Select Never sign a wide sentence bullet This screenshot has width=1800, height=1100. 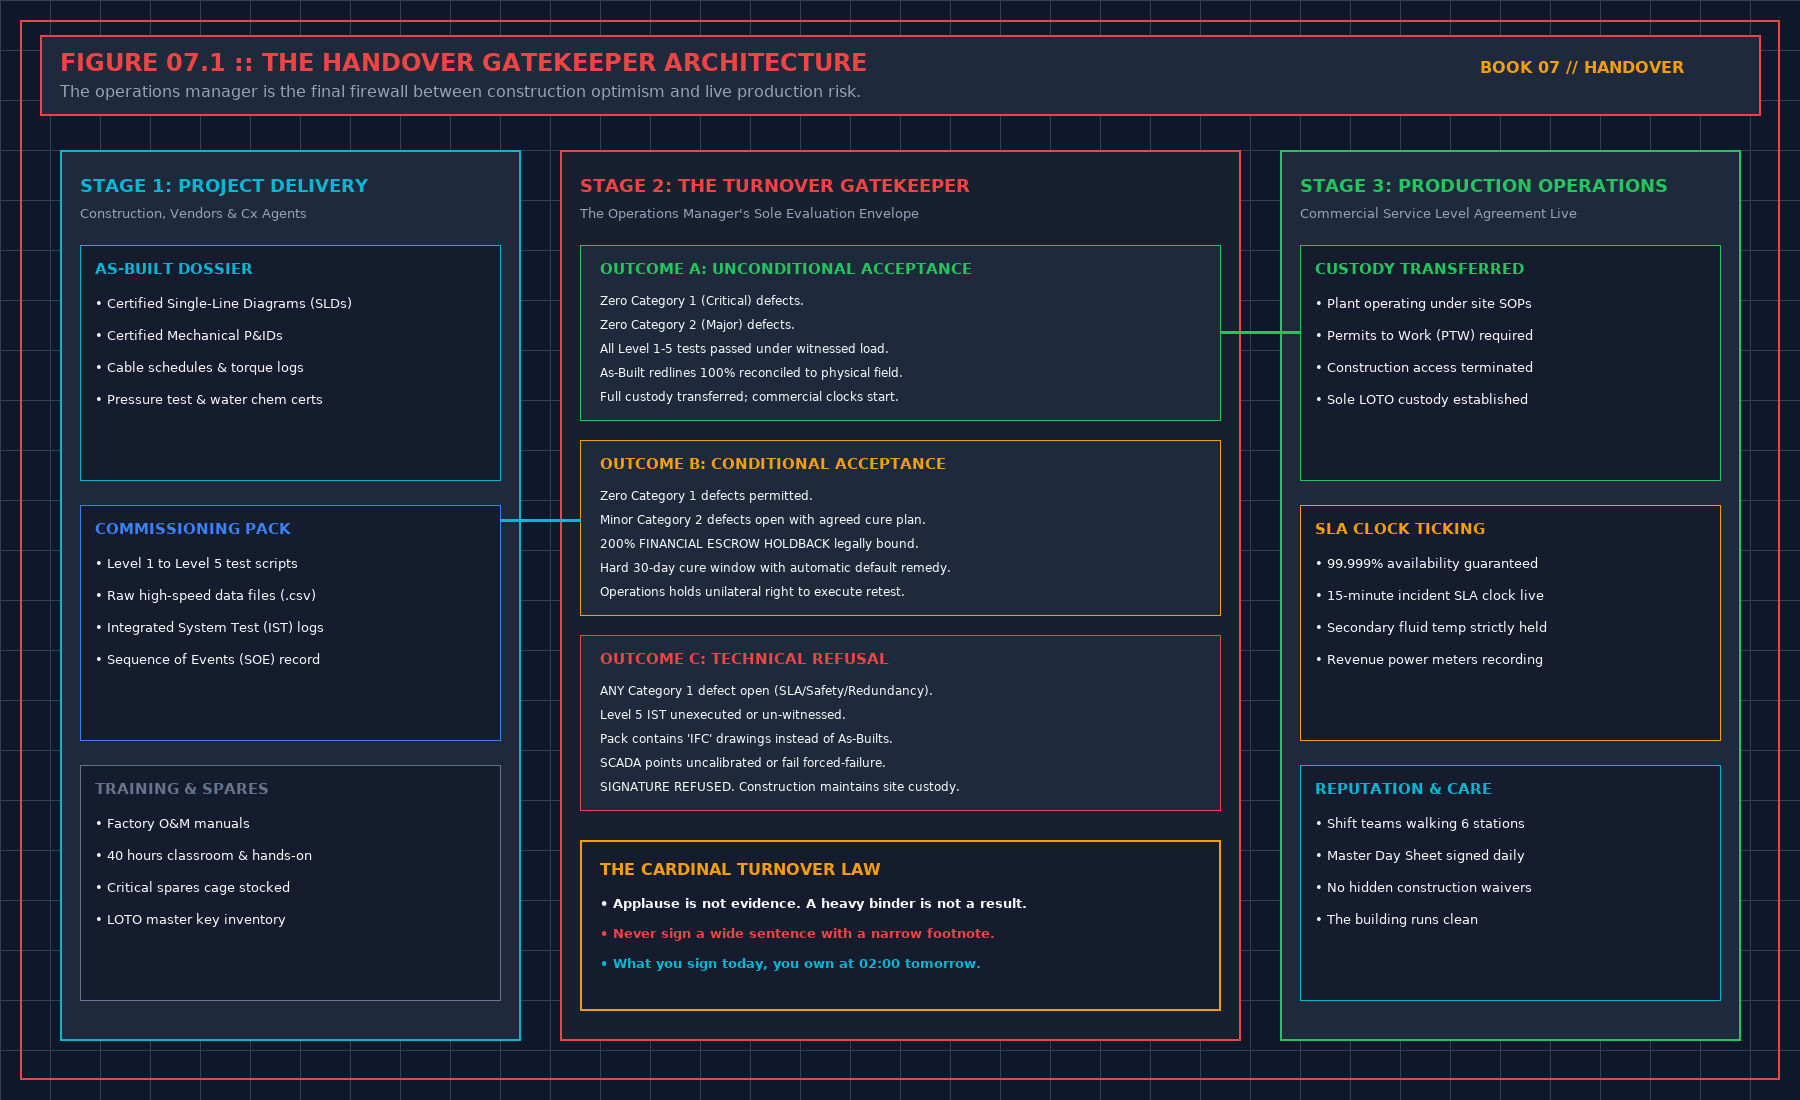798,934
